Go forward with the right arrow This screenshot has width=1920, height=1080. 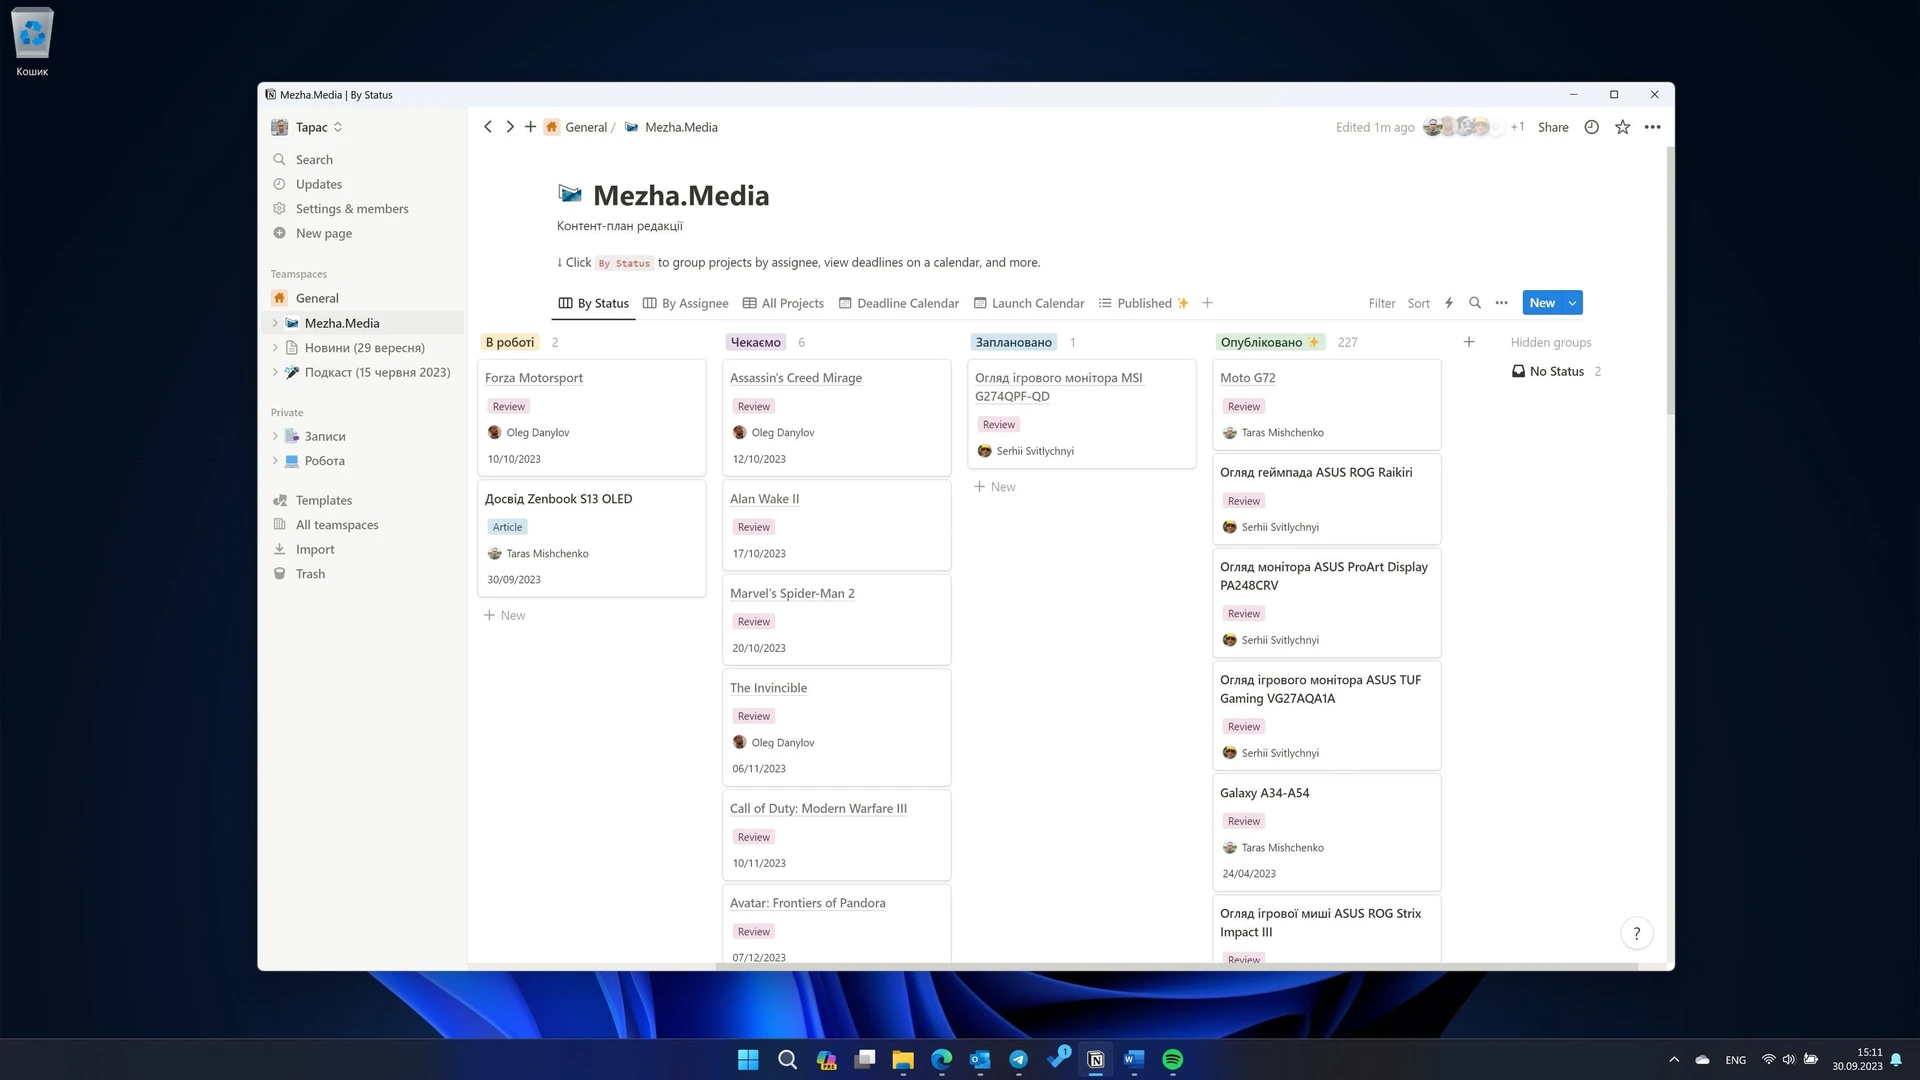pos(510,127)
